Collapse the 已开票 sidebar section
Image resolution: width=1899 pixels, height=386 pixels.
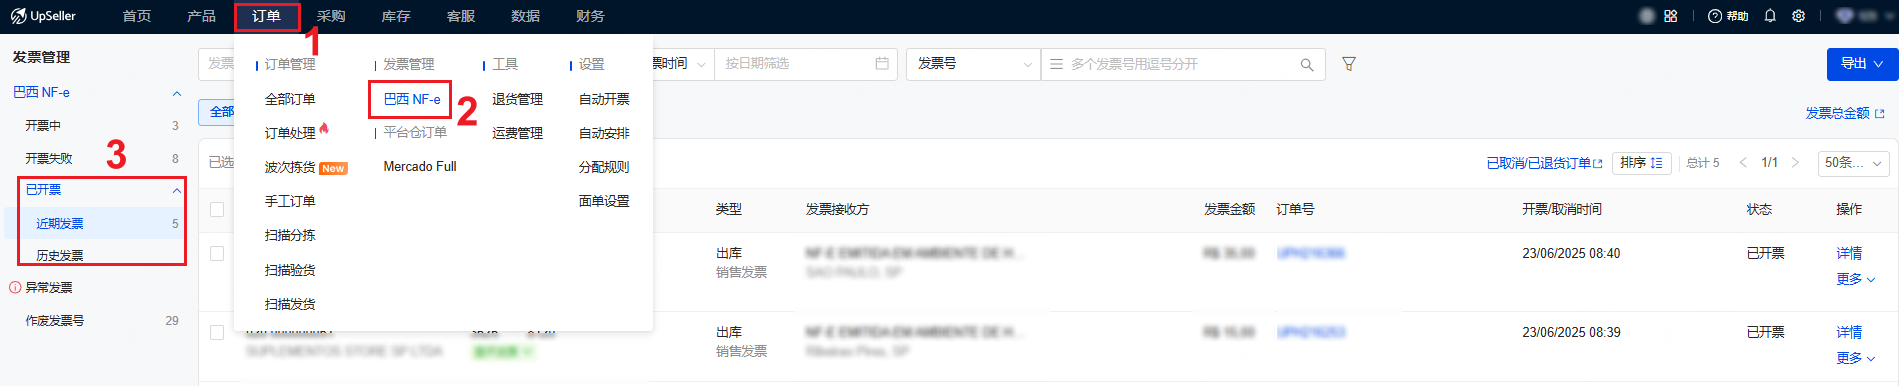[x=177, y=190]
